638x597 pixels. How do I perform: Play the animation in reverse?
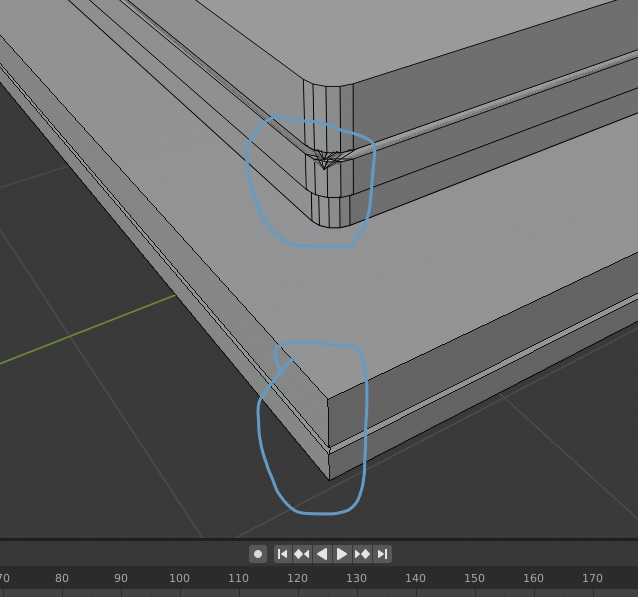click(x=322, y=554)
